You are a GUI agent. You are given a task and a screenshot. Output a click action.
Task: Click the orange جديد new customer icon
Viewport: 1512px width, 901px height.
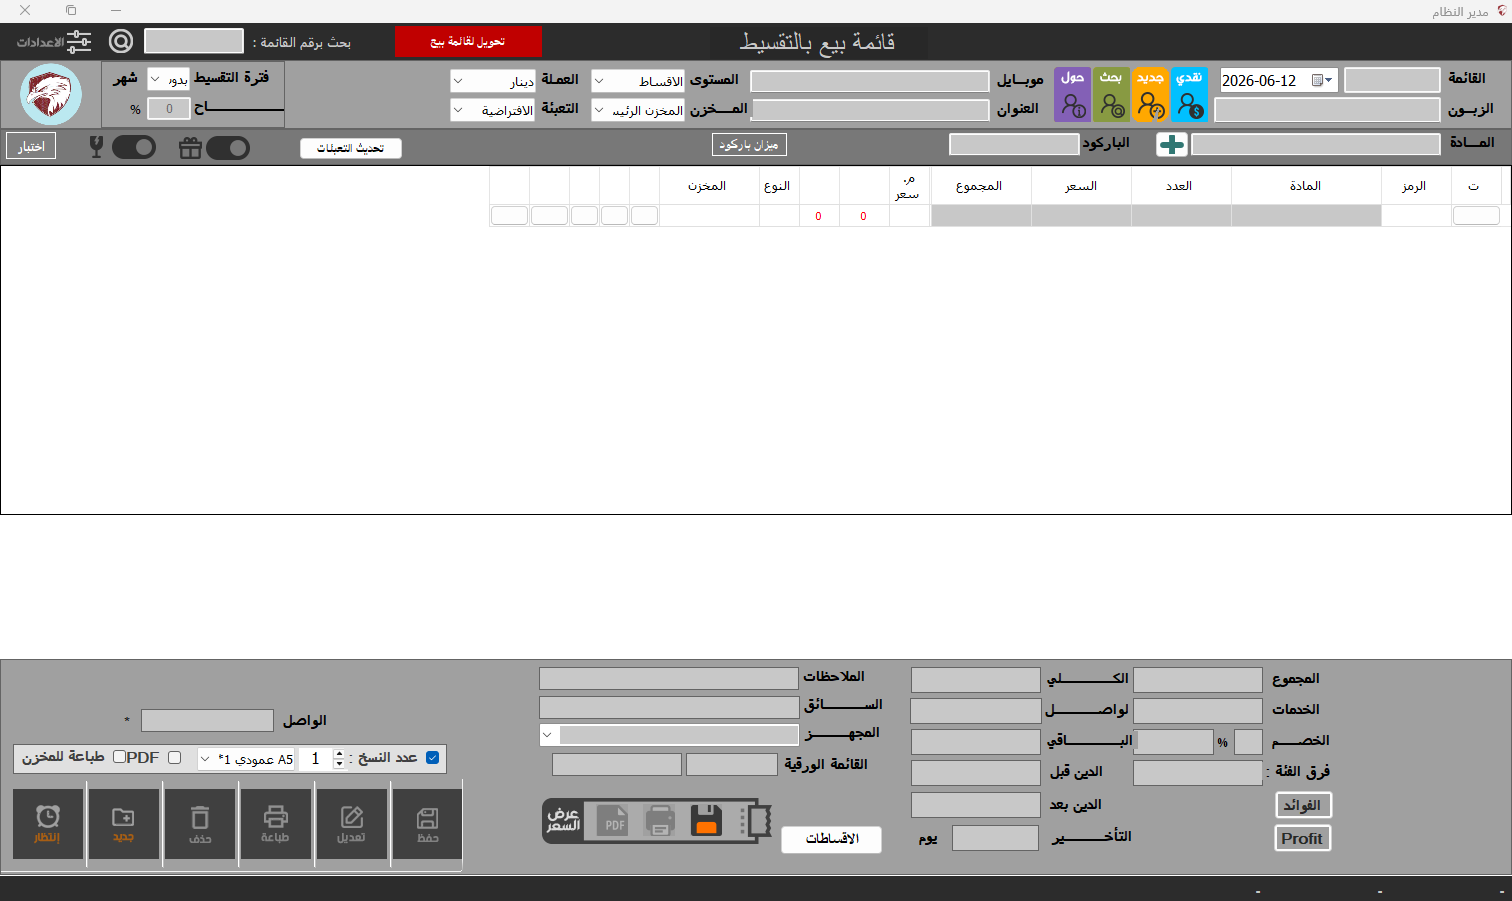click(x=1150, y=94)
